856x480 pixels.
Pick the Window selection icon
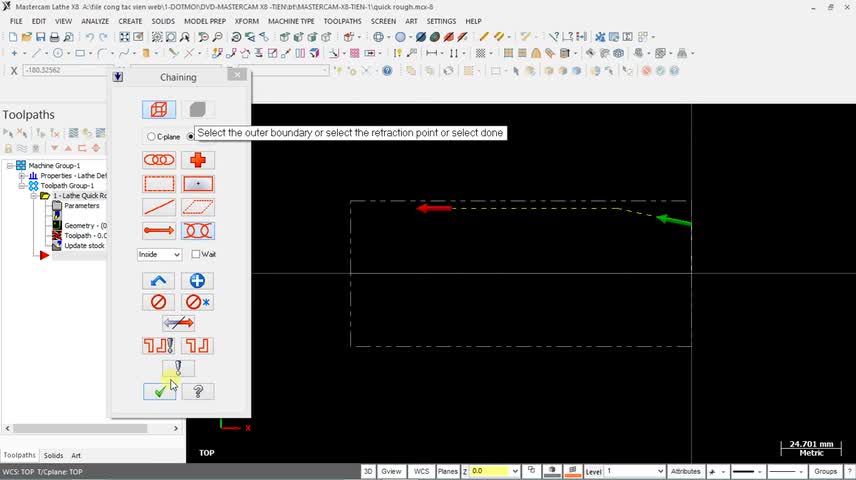coord(160,184)
